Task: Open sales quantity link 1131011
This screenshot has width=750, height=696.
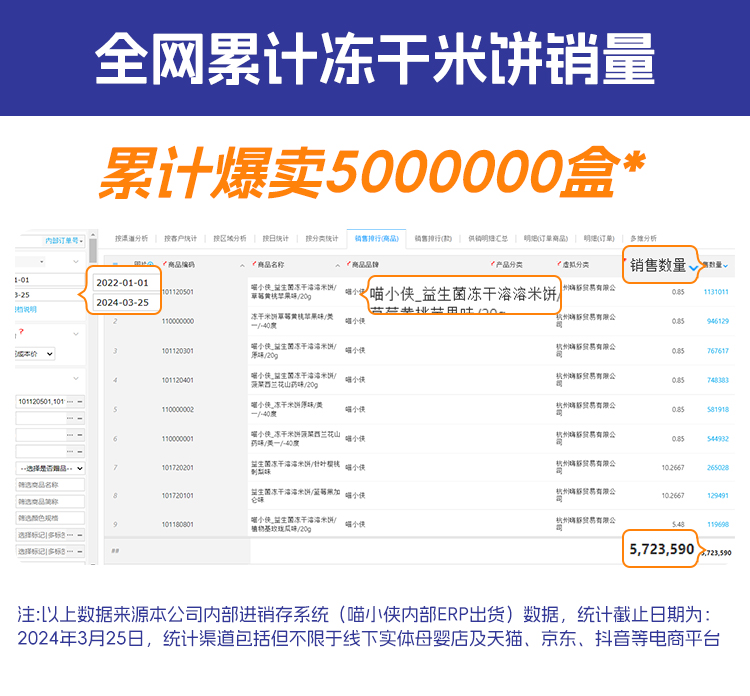Action: click(716, 292)
